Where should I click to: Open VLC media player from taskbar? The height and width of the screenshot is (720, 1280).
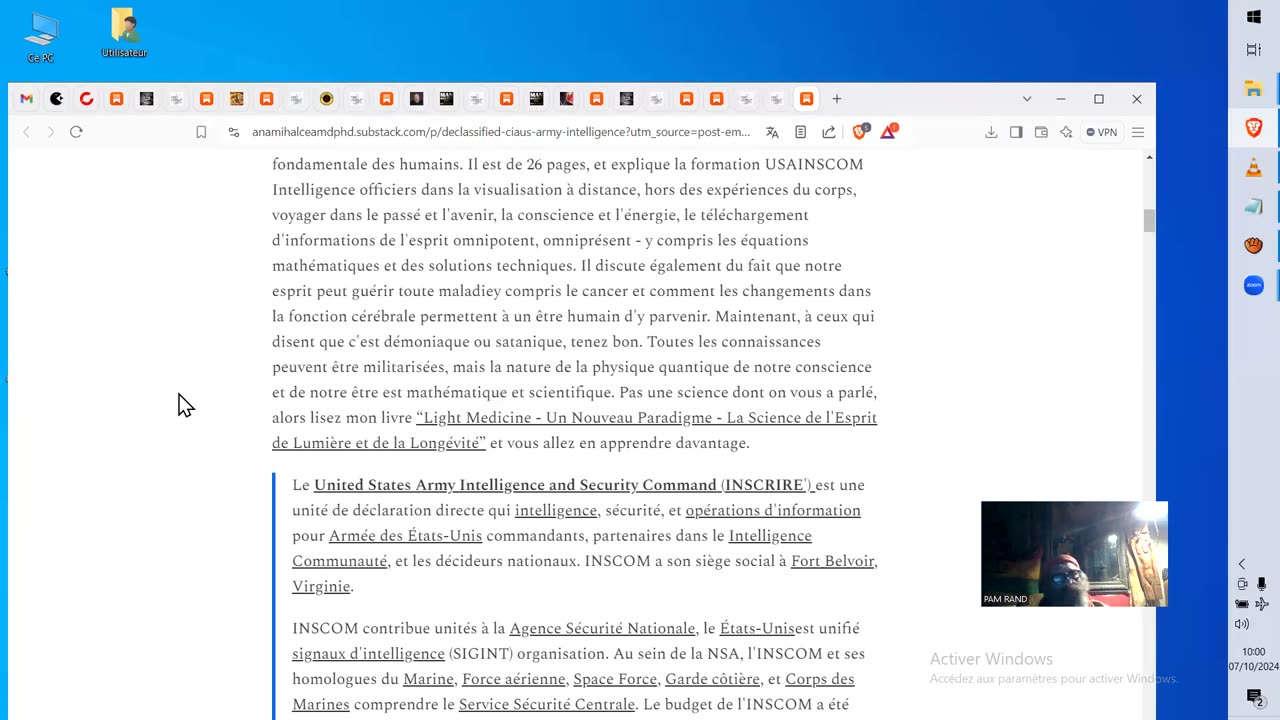(x=1254, y=167)
